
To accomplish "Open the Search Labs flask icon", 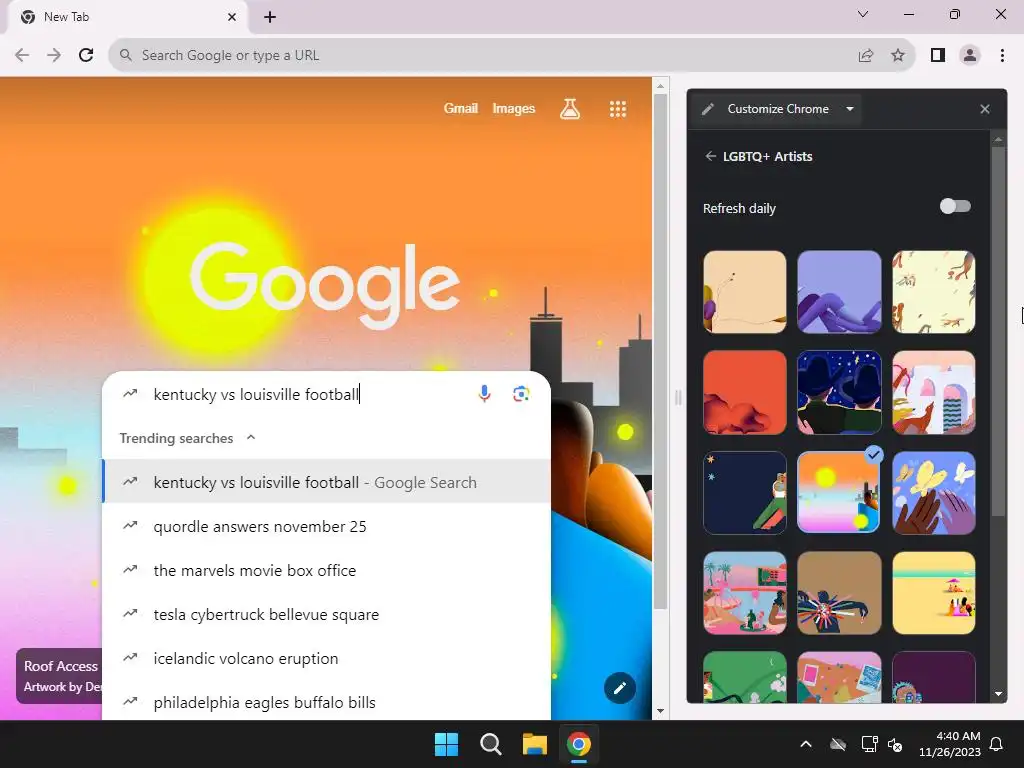I will tap(569, 108).
